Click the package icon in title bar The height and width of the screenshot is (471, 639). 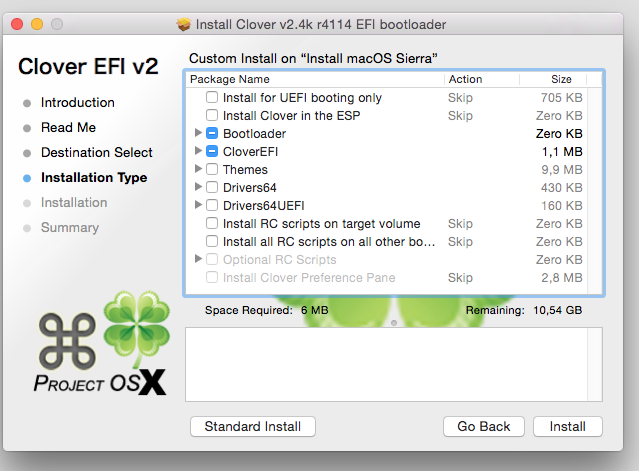183,24
